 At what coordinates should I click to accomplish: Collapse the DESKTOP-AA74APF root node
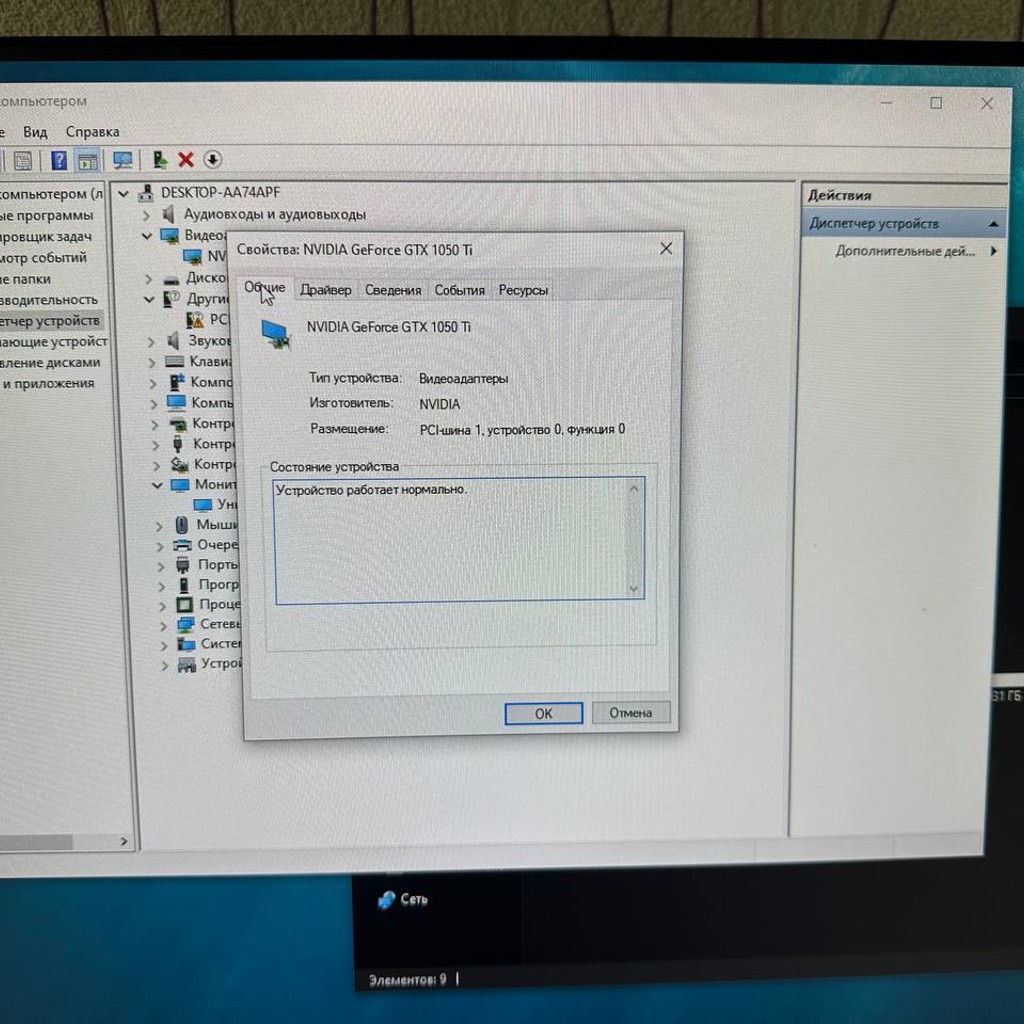(x=123, y=193)
